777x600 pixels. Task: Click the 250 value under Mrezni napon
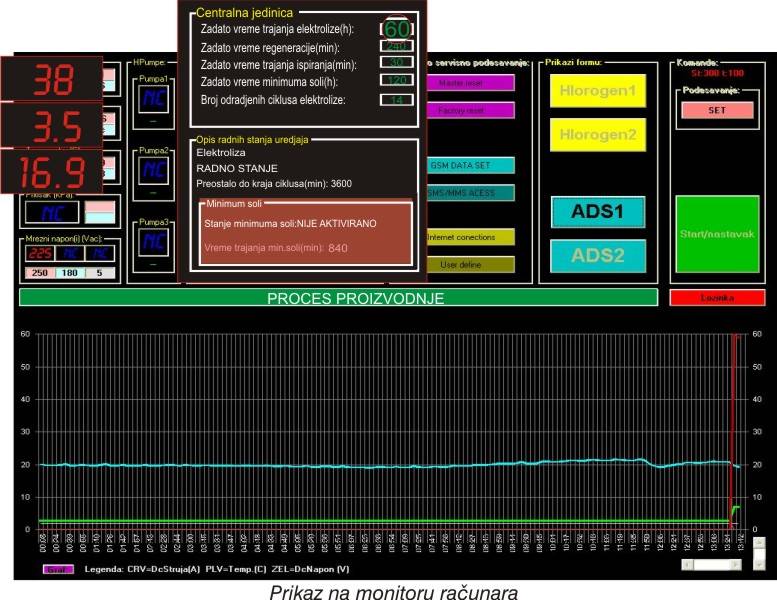[40, 273]
